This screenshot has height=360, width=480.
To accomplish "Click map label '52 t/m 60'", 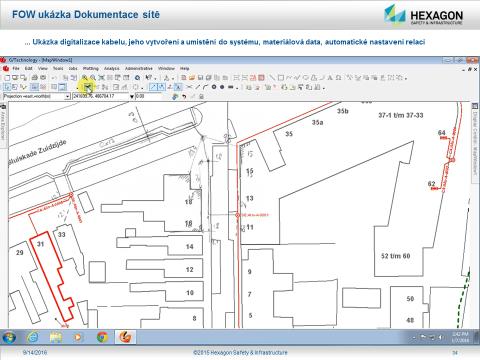I will [396, 256].
